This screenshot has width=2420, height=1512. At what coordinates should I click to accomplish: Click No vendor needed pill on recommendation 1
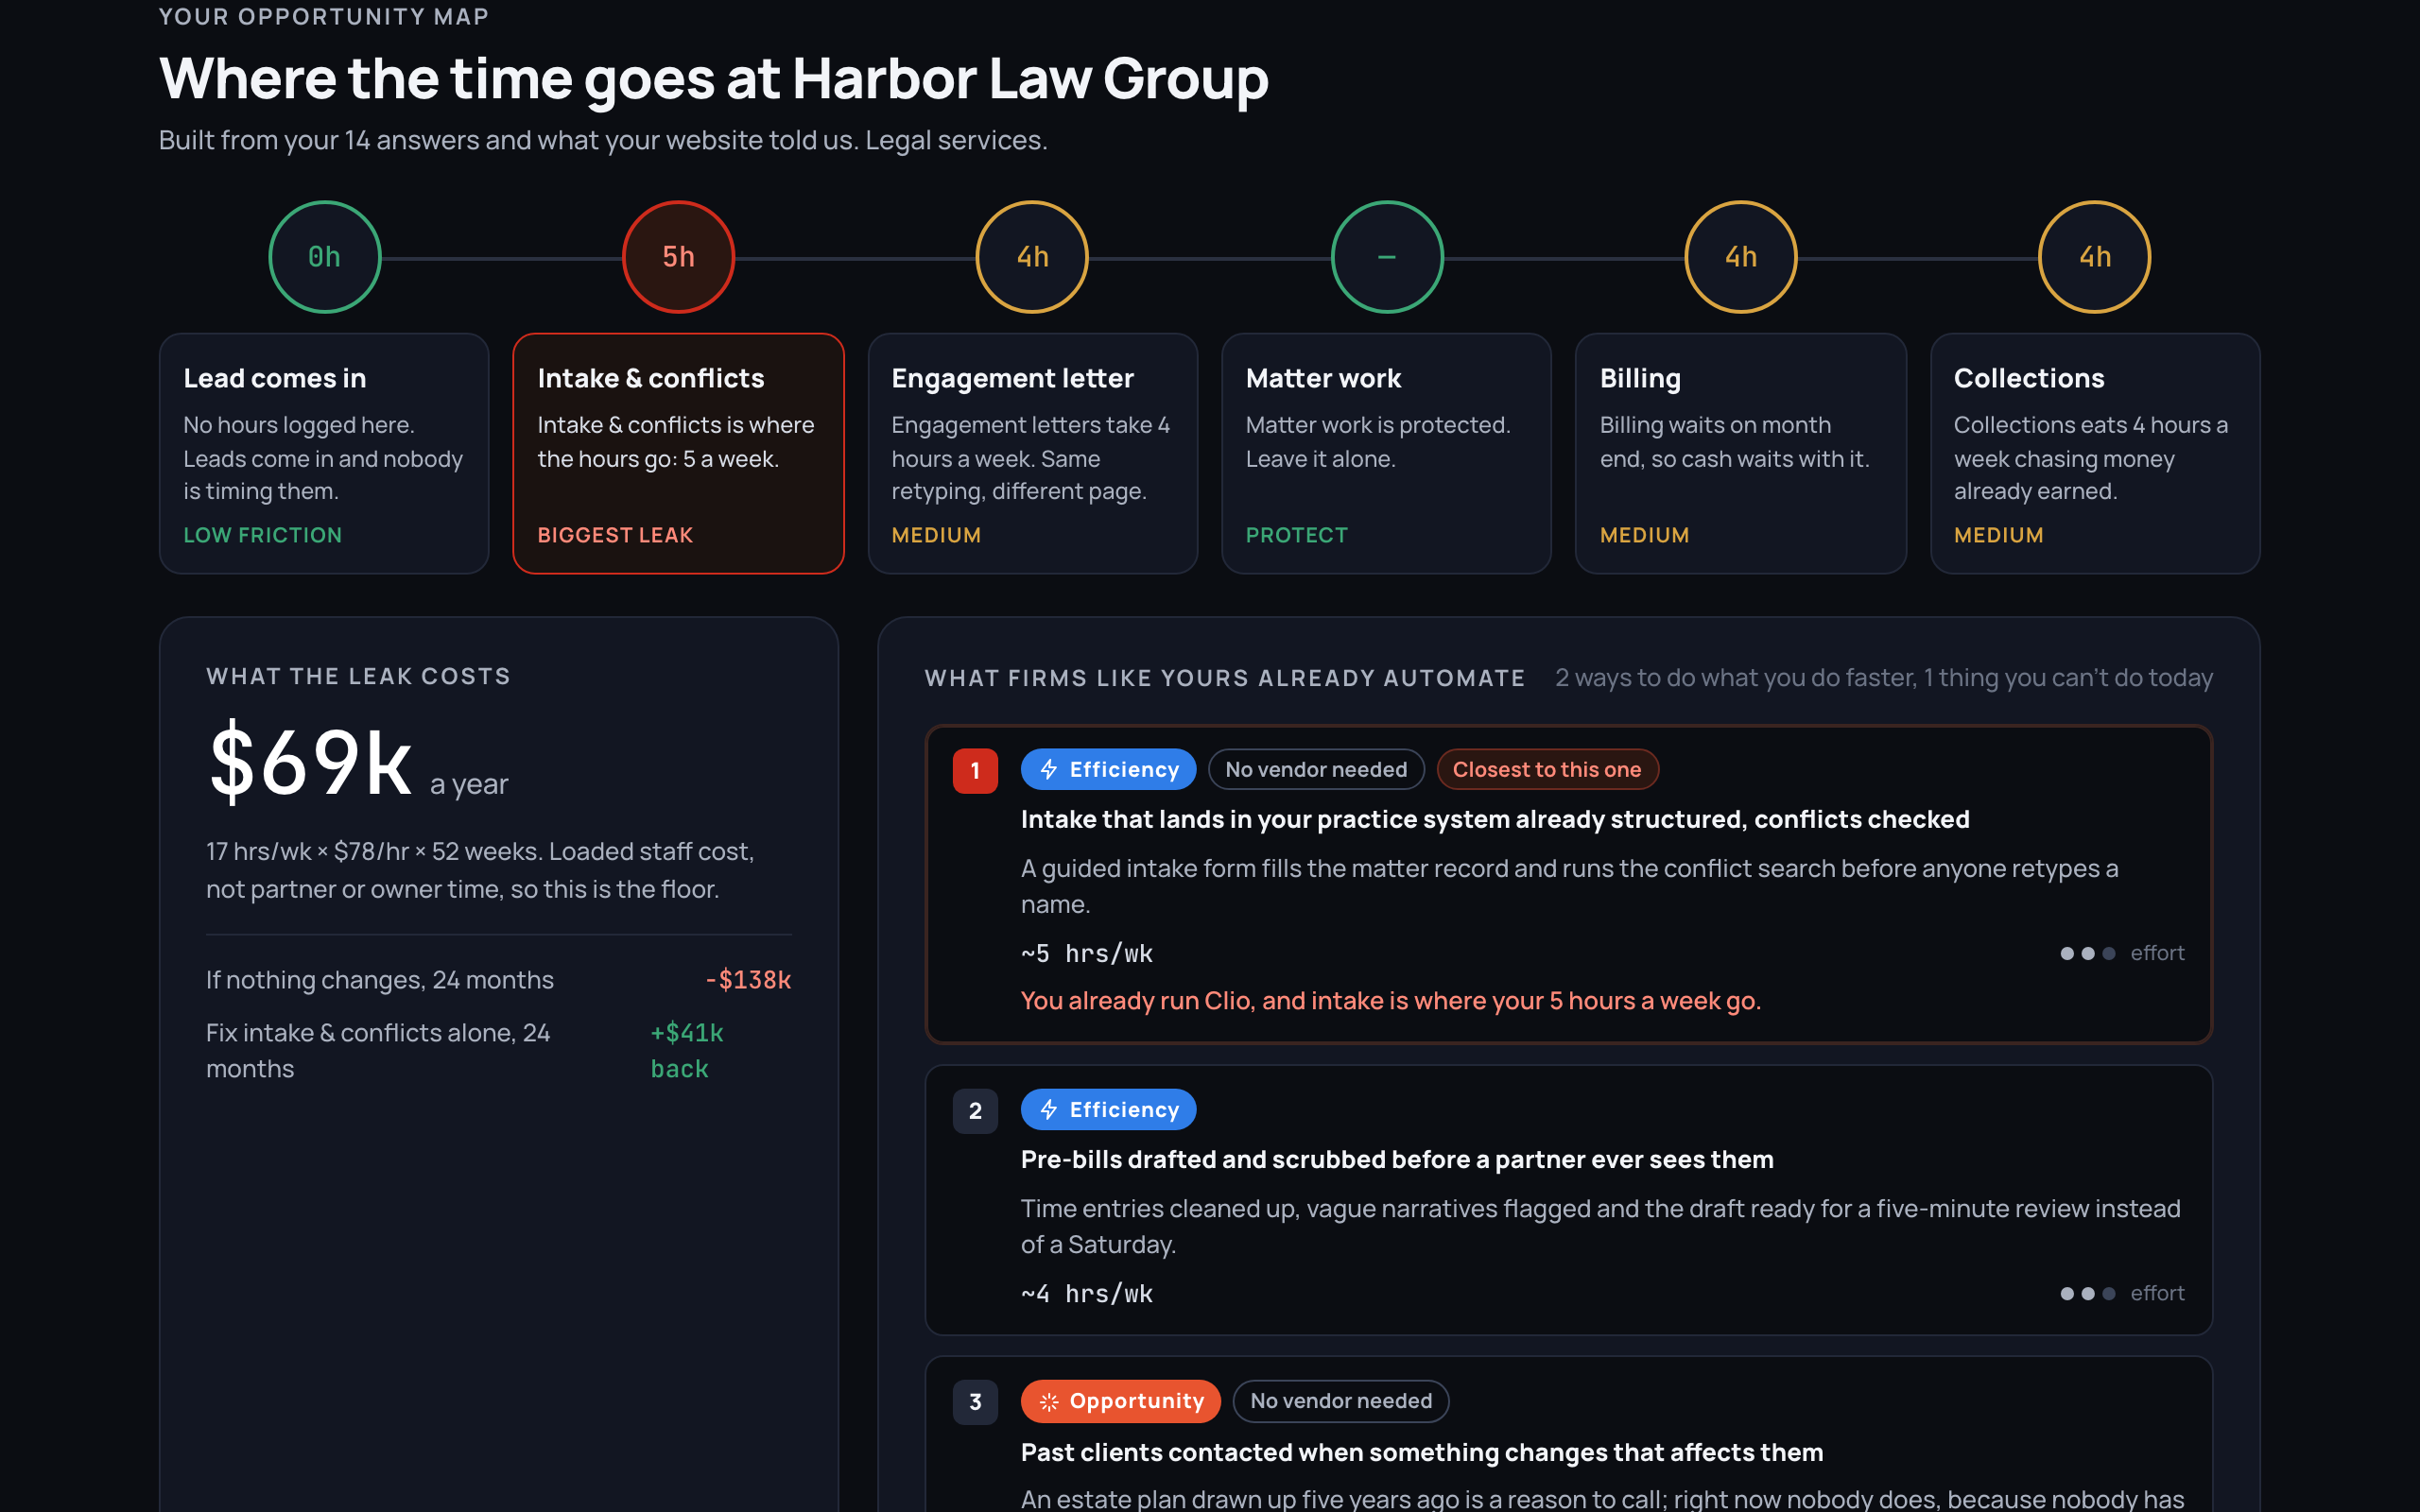coord(1316,769)
